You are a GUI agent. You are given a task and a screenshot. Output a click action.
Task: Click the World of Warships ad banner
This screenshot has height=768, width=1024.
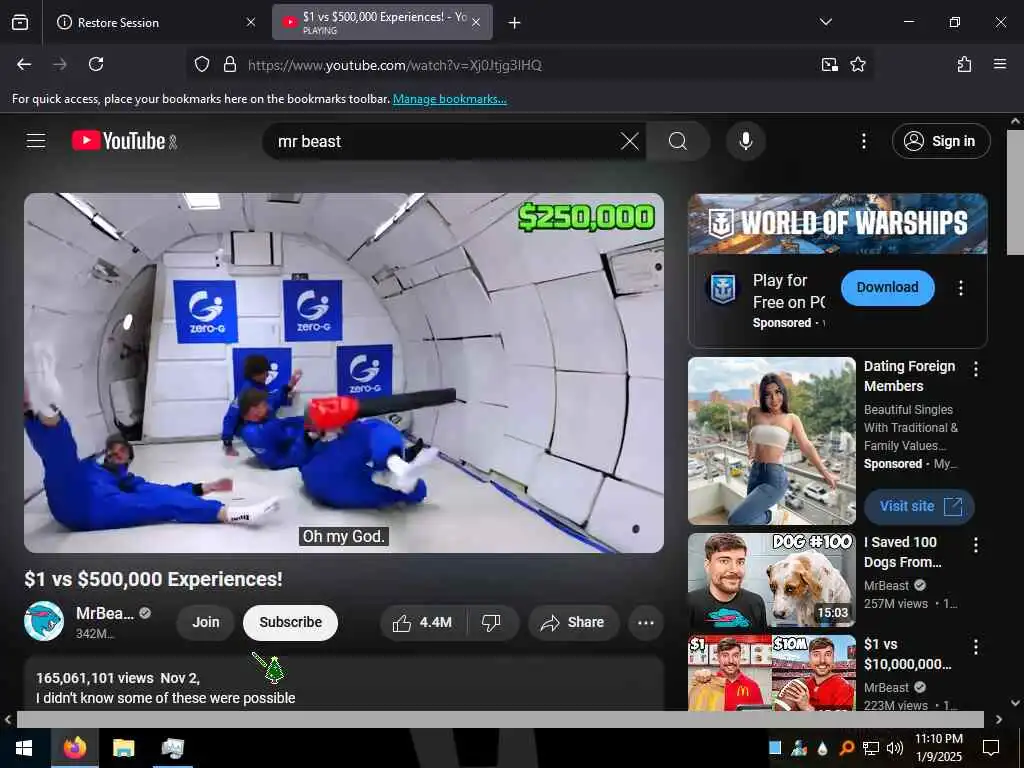[x=838, y=223]
